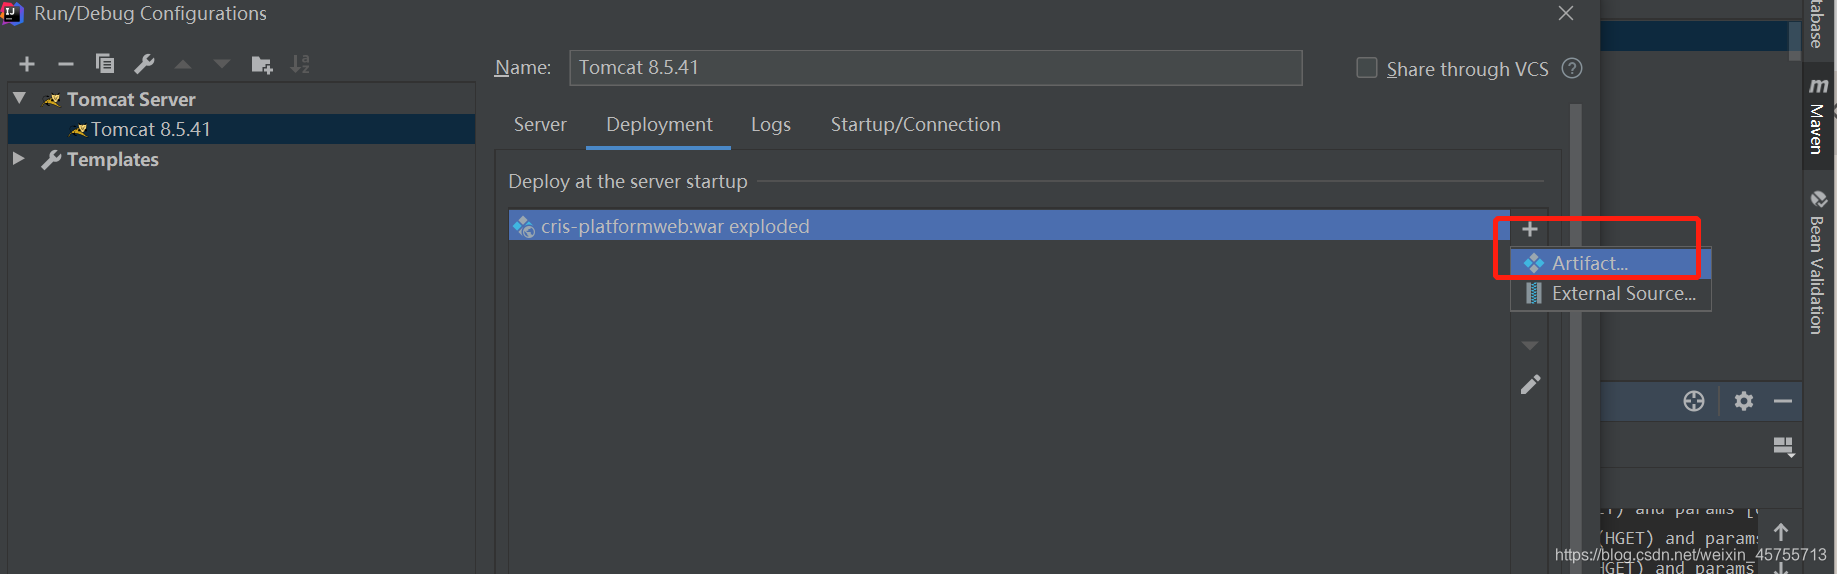1837x574 pixels.
Task: Click the Name input field
Action: tap(935, 68)
